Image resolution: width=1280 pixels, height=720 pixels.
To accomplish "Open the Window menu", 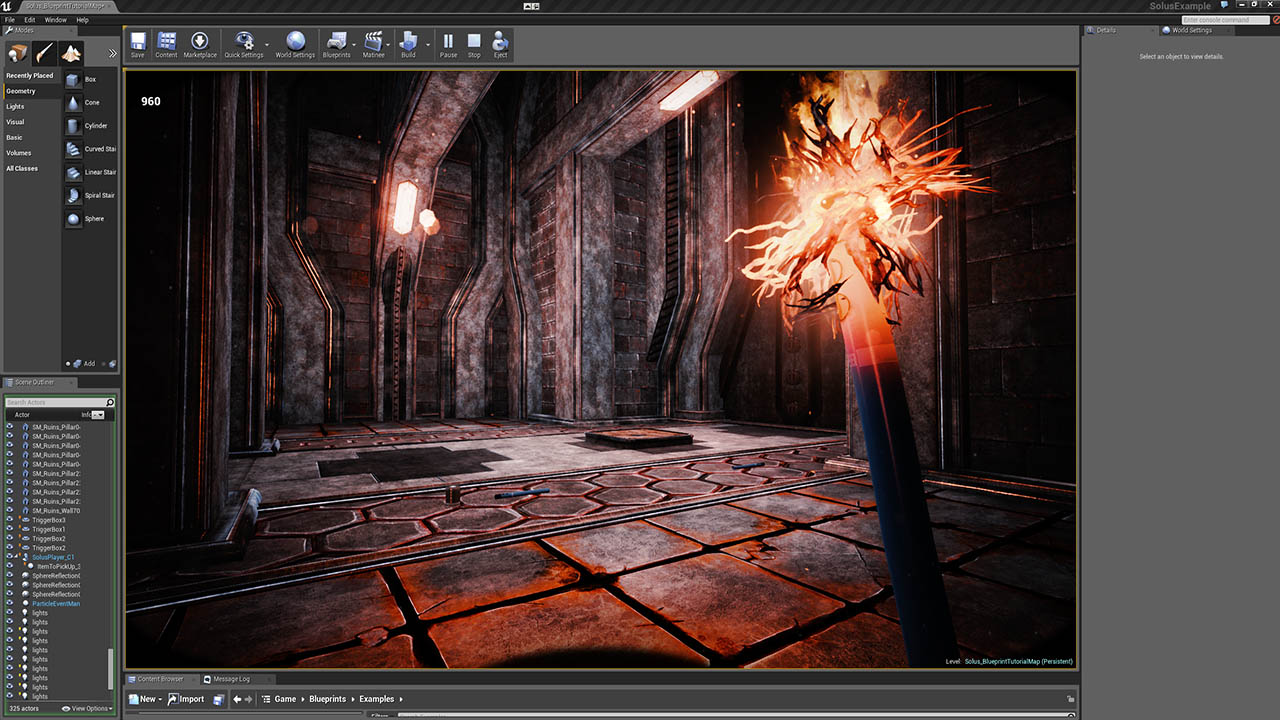I will [56, 19].
